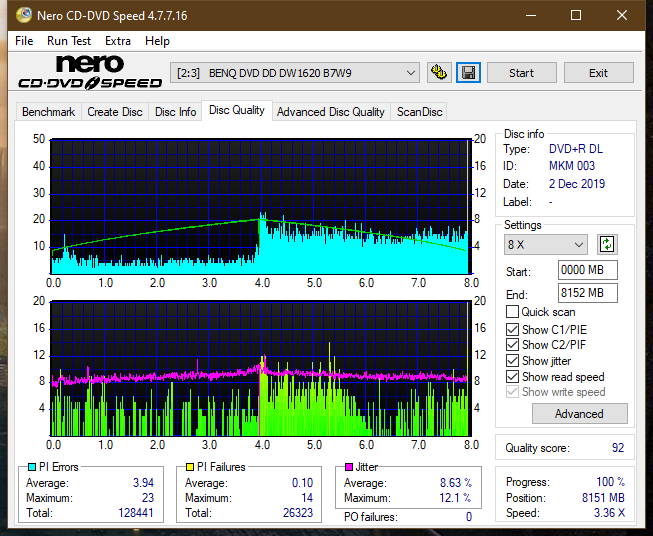Viewport: 653px width, 536px height.
Task: Click the Nero CD-DVD Speed logo
Action: pos(90,72)
